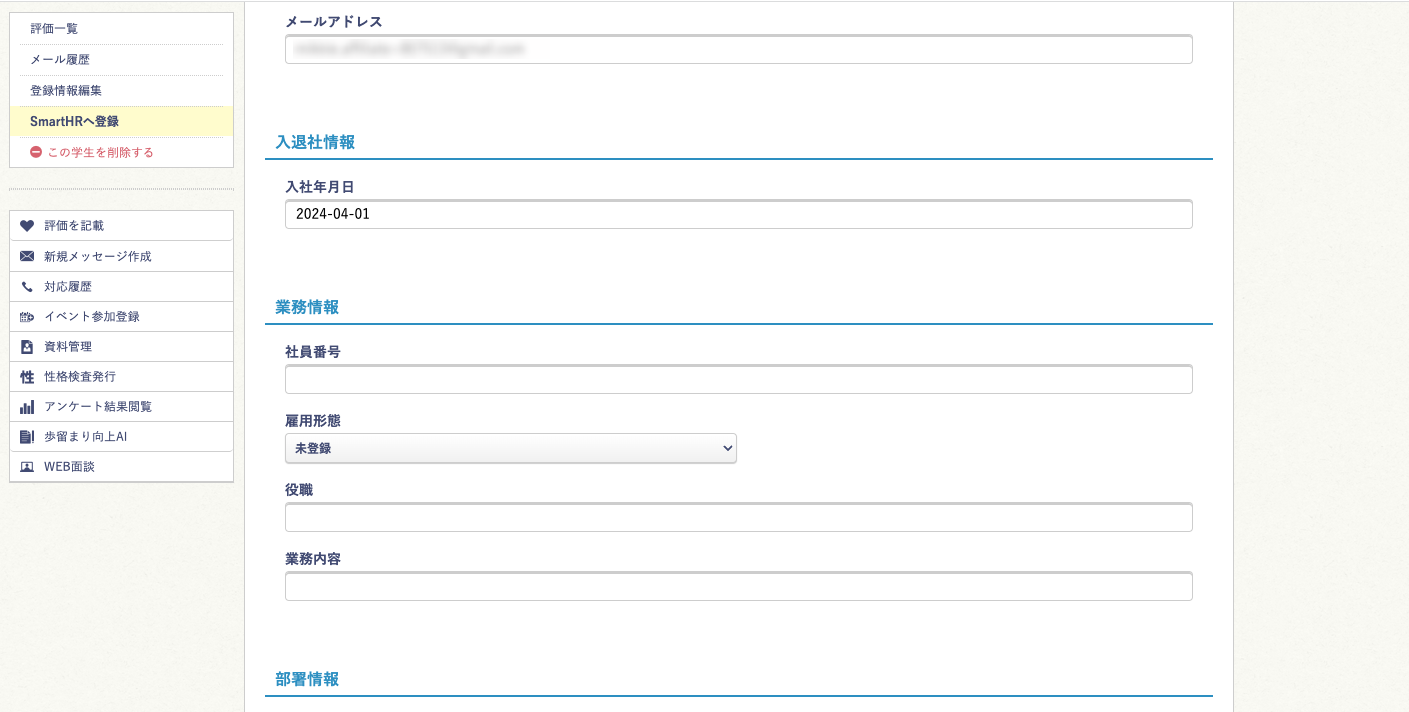
Task: Click into the 社員番号 input field
Action: click(738, 380)
